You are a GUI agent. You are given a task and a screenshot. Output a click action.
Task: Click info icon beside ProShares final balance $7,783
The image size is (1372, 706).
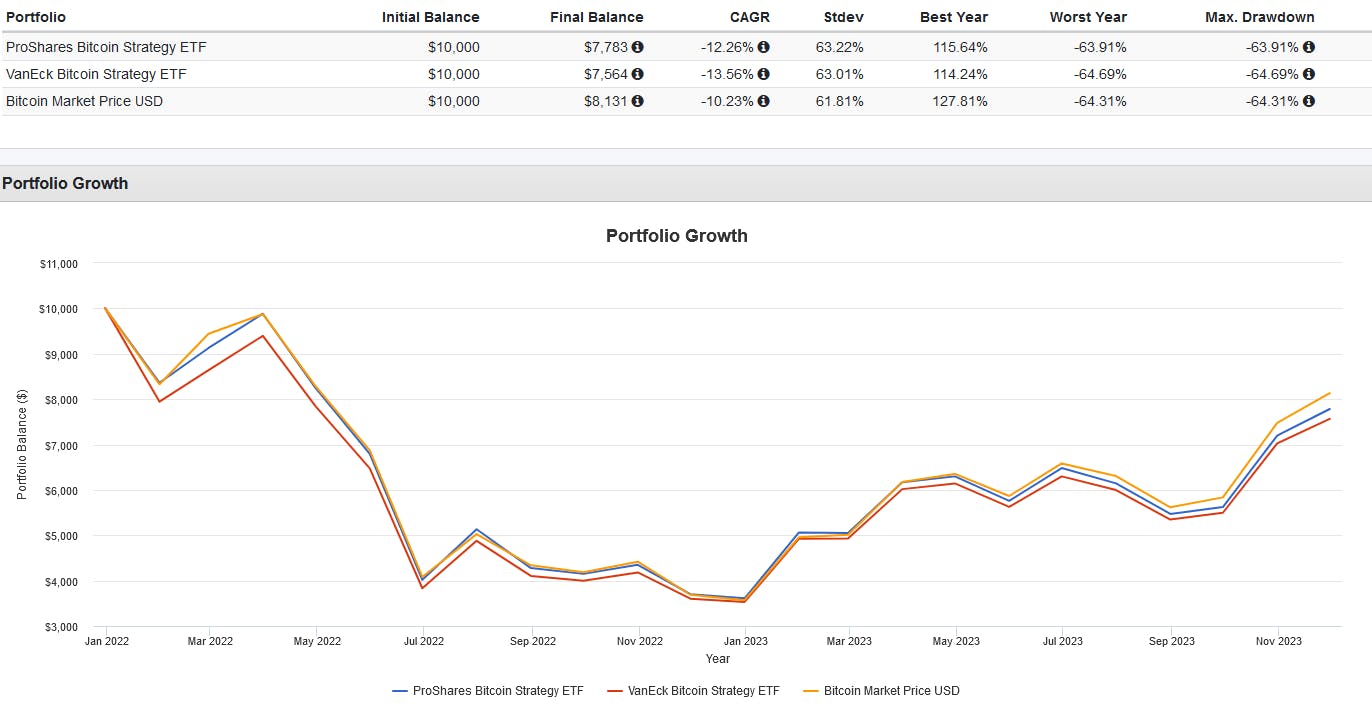638,47
